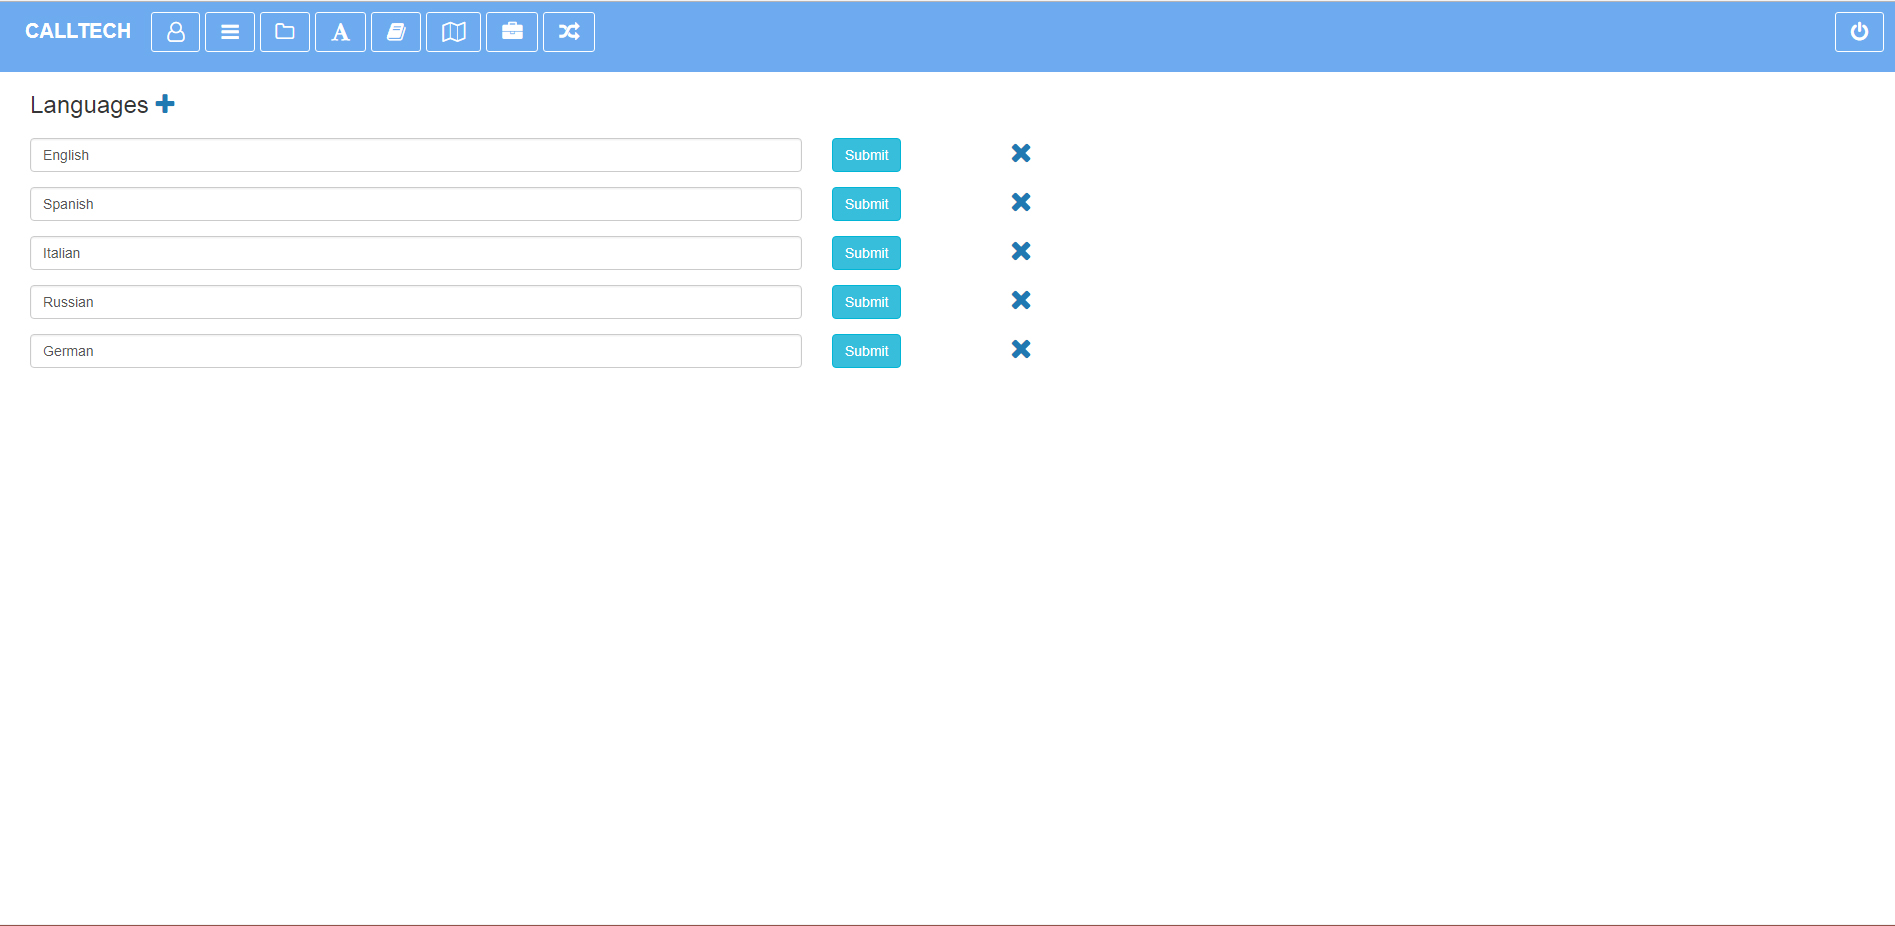This screenshot has width=1895, height=926.
Task: Open the user profile icon in navbar
Action: 175,32
